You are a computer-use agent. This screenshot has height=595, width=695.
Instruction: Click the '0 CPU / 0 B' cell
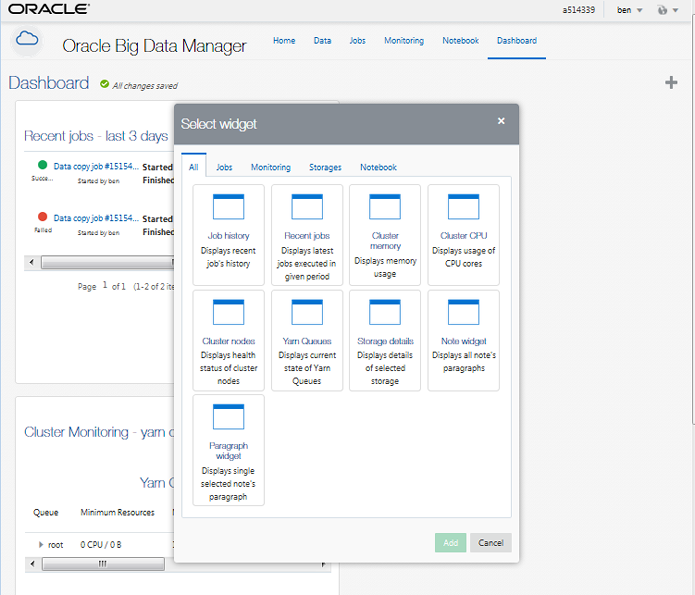101,544
